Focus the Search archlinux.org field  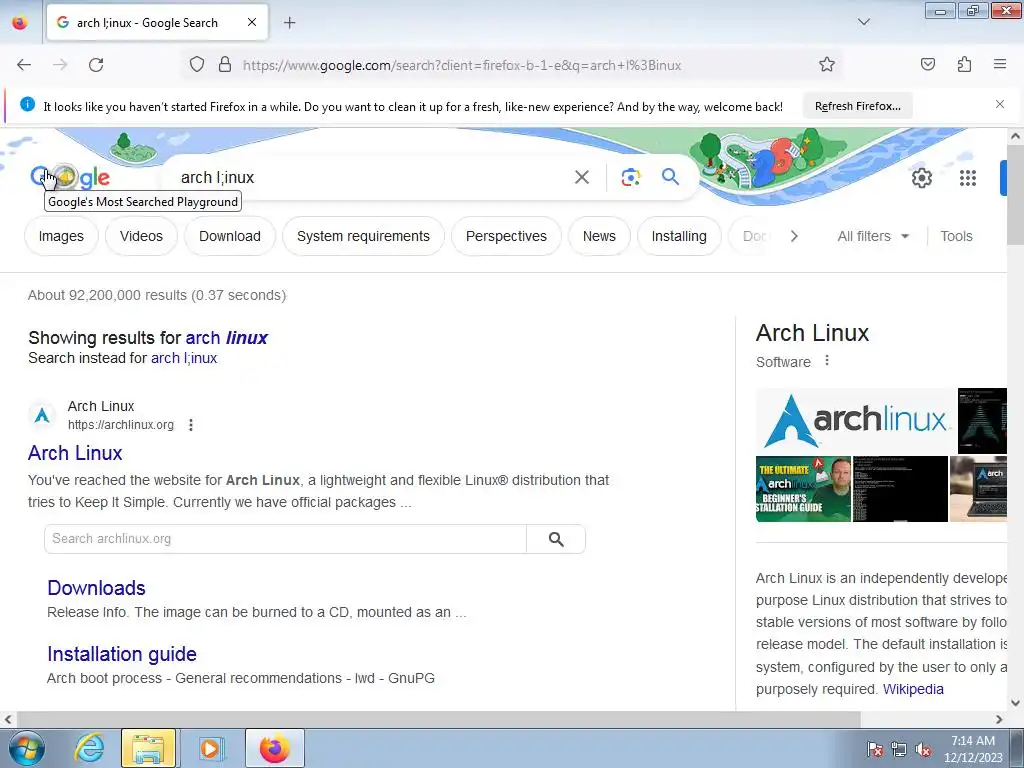[x=285, y=539]
